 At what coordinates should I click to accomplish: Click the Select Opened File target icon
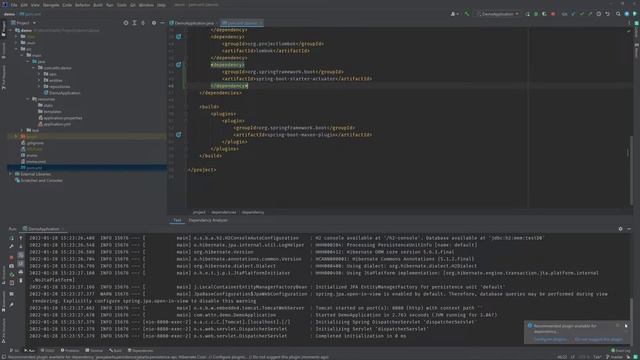[126, 23]
